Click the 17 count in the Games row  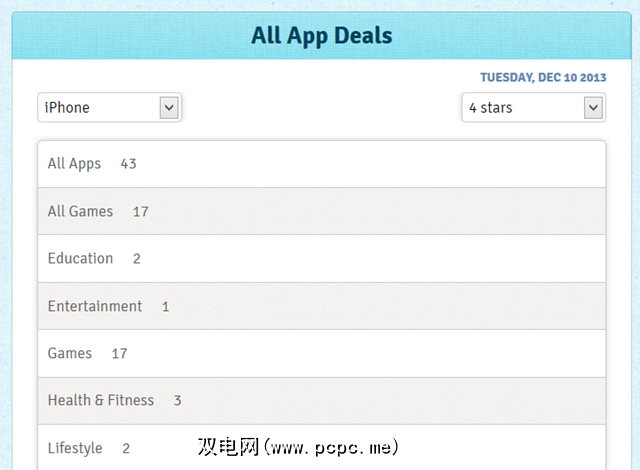[x=120, y=354]
